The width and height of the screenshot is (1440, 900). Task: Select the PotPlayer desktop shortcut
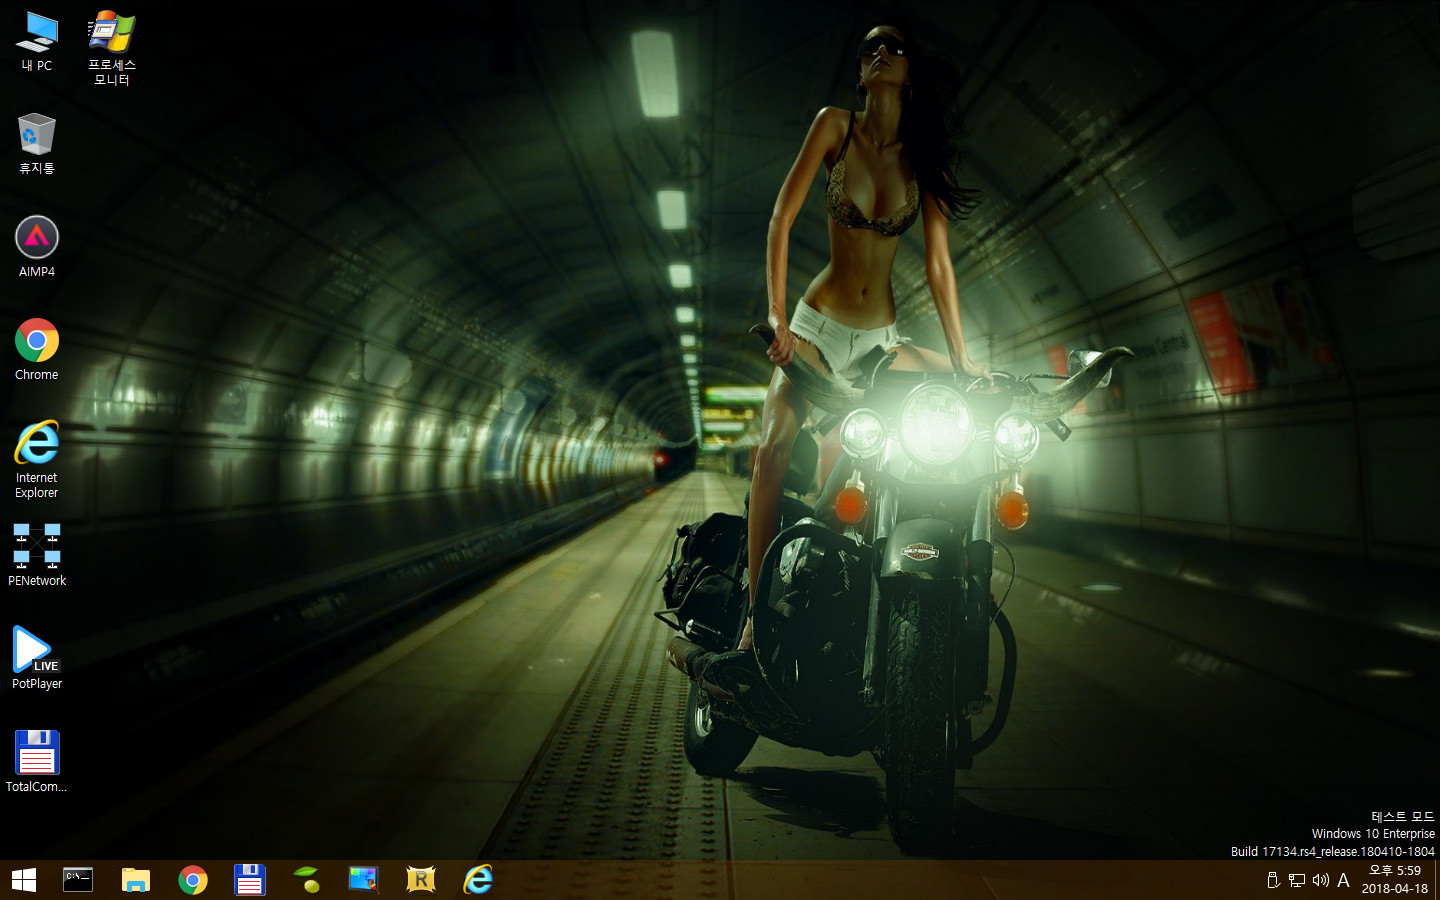click(x=37, y=659)
